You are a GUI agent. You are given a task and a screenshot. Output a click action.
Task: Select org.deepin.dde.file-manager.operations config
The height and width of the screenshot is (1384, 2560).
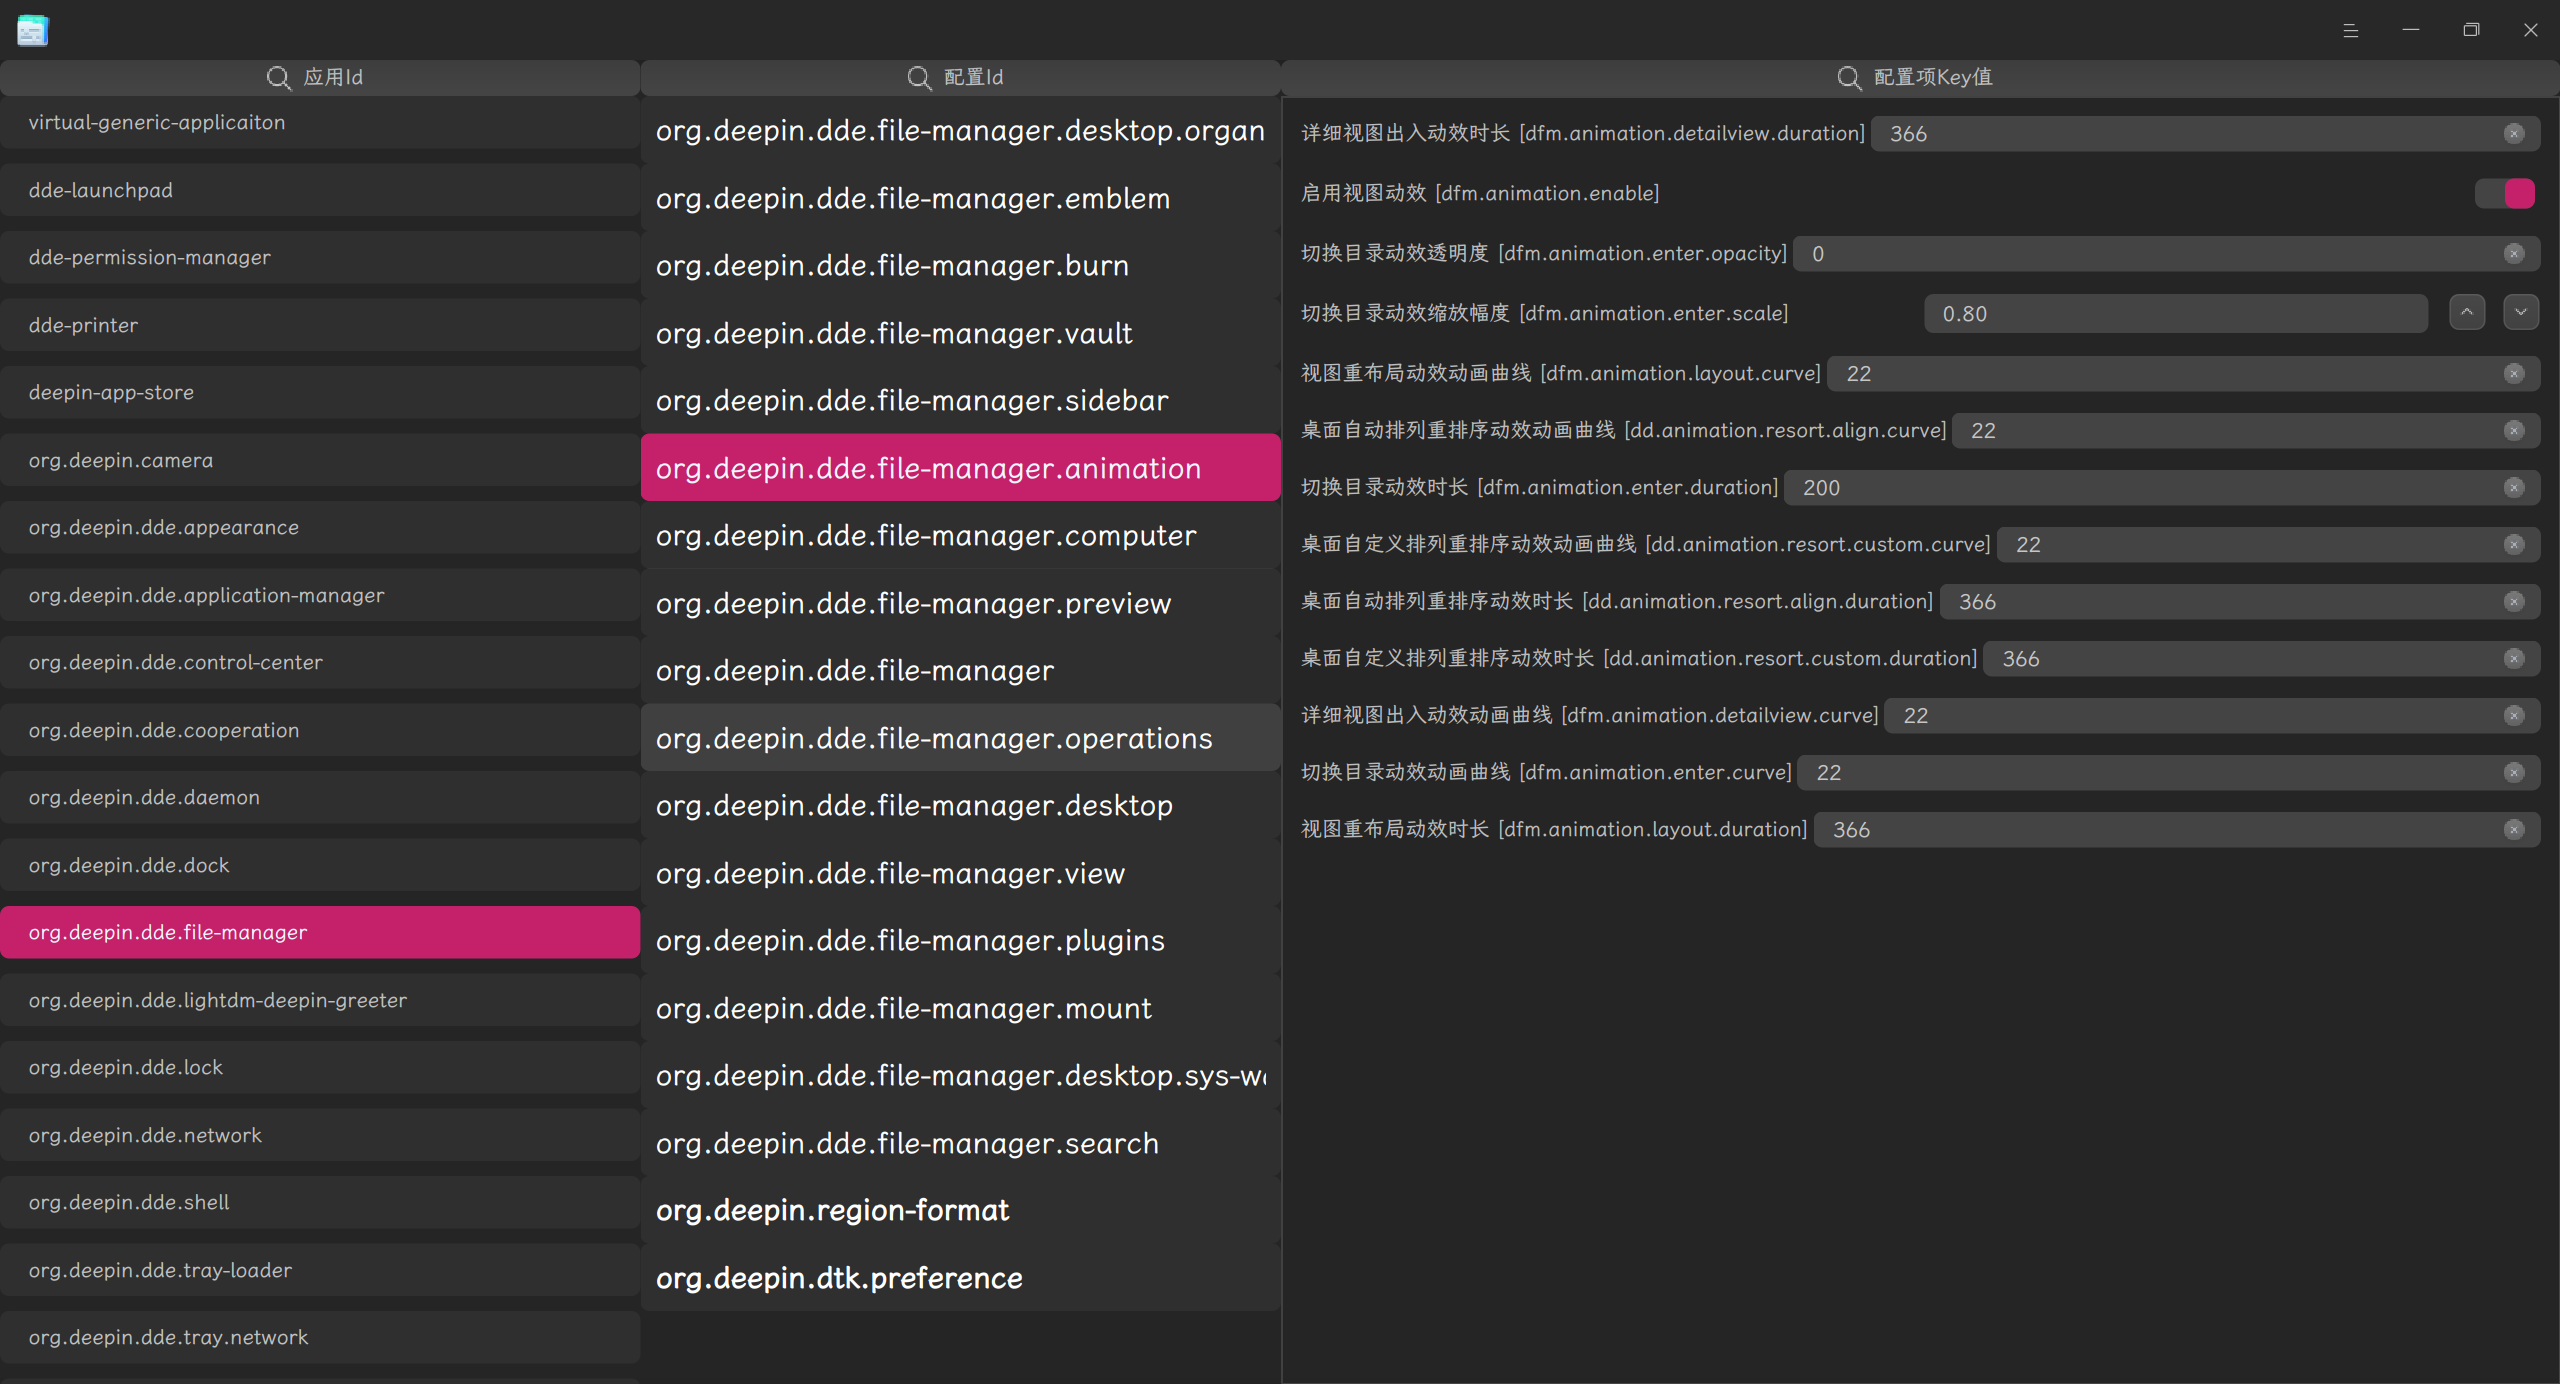[x=960, y=738]
